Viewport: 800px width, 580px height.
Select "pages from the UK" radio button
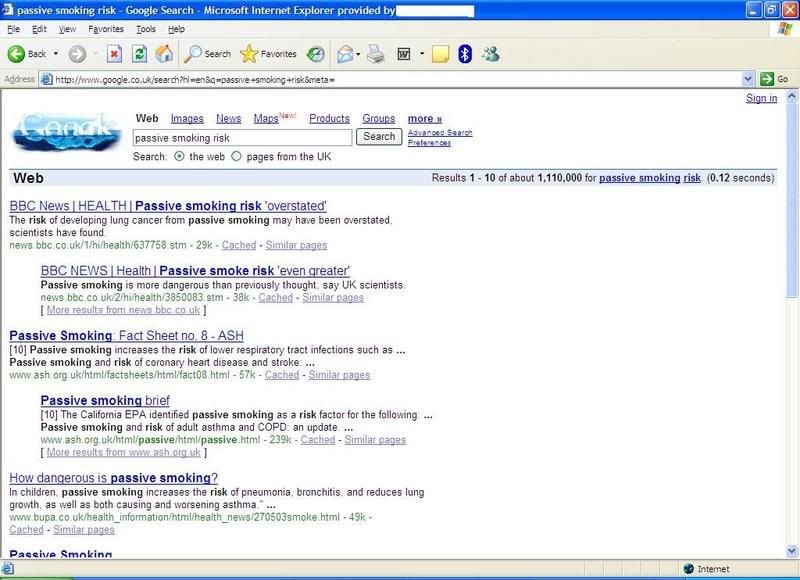pos(236,157)
